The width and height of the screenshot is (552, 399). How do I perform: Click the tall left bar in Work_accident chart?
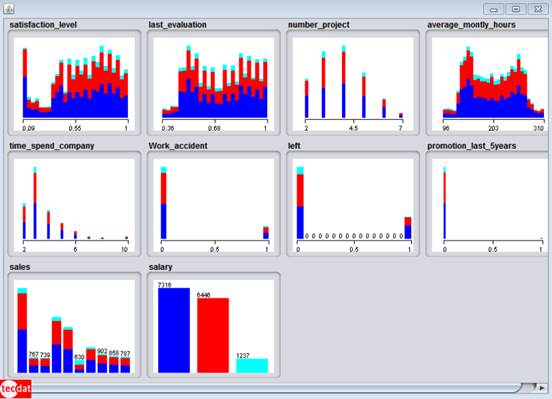coord(164,203)
